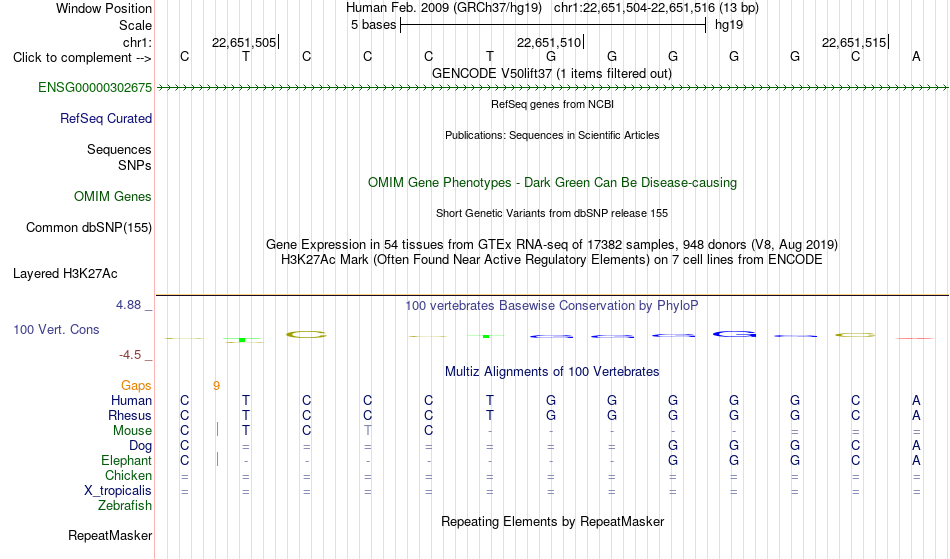Click the Sequences track label
The width and height of the screenshot is (950, 559).
(x=119, y=149)
